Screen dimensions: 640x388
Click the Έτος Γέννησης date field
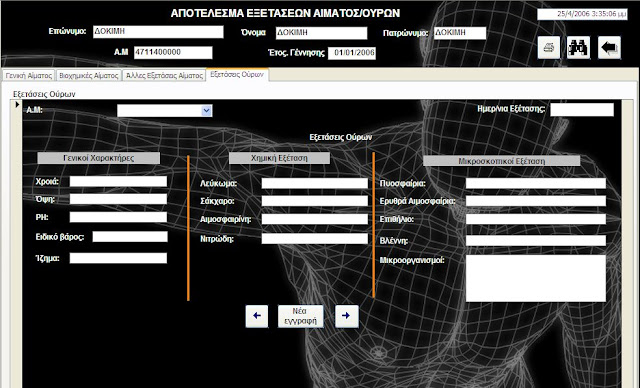[x=352, y=53]
